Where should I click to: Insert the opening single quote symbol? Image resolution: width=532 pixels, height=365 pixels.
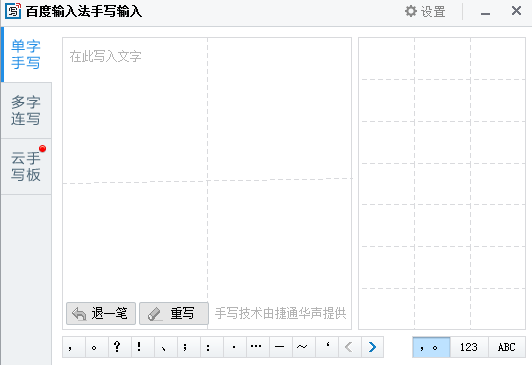tap(327, 347)
